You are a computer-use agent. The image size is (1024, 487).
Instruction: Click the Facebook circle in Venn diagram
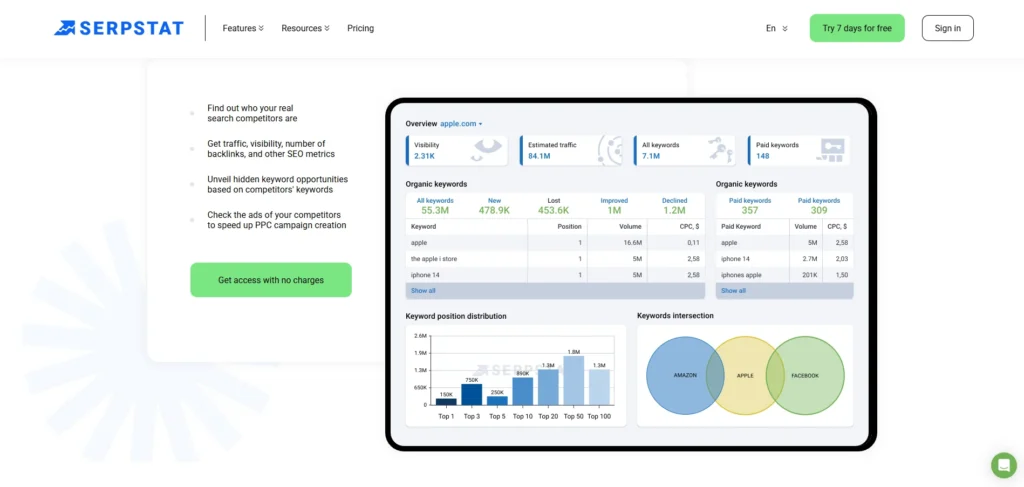tap(805, 375)
